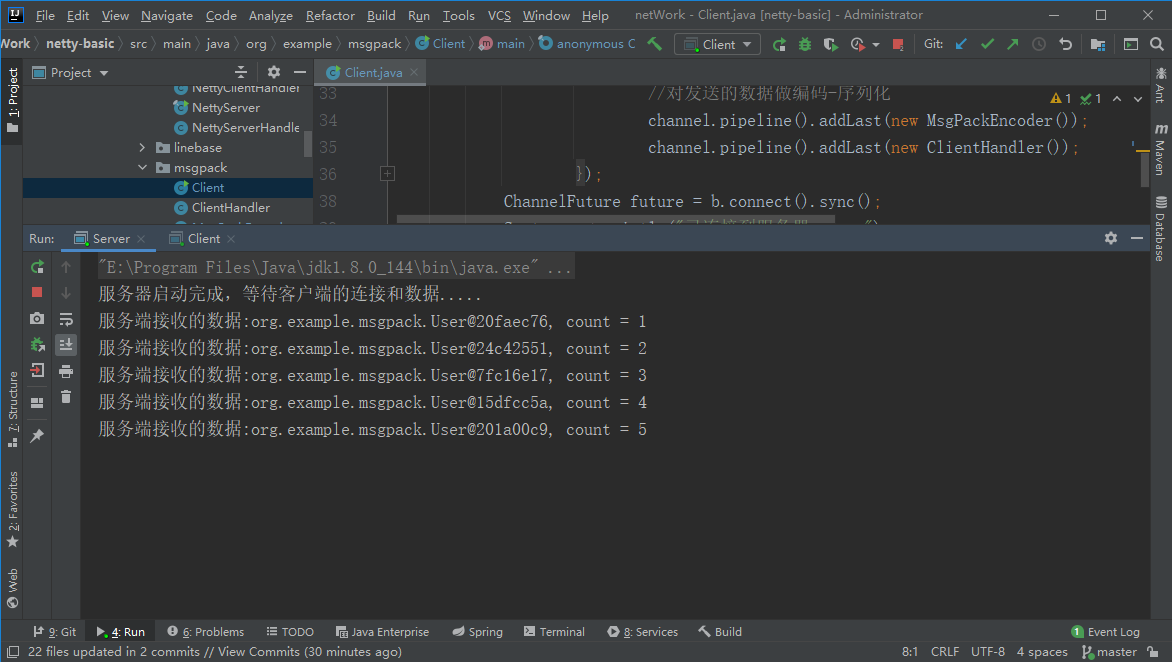Image resolution: width=1172 pixels, height=662 pixels.
Task: Clear console with trash icon
Action: [66, 397]
